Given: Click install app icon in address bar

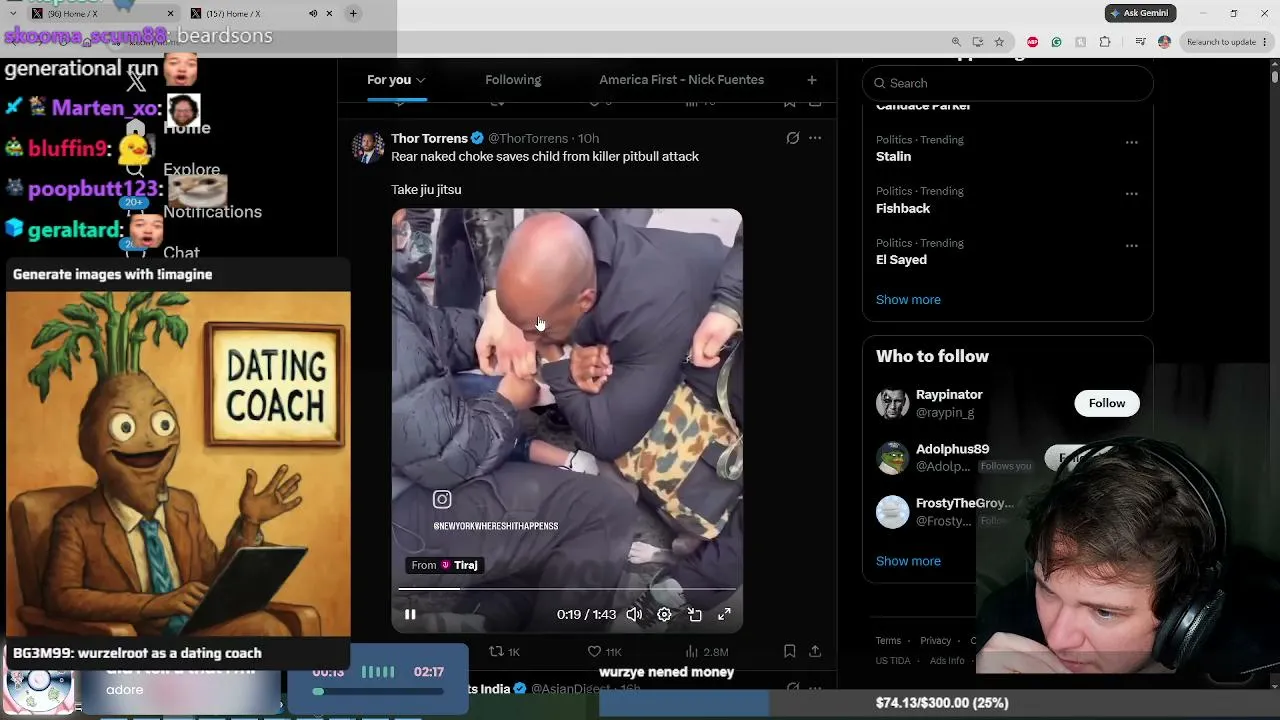Looking at the screenshot, I should [977, 42].
